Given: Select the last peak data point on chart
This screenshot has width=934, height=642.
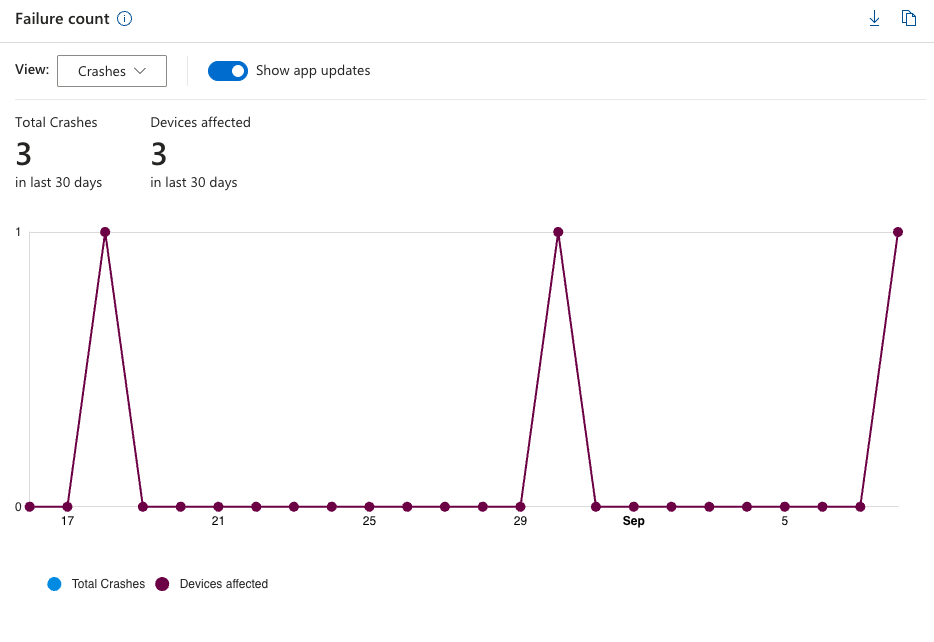Looking at the screenshot, I should coord(898,232).
